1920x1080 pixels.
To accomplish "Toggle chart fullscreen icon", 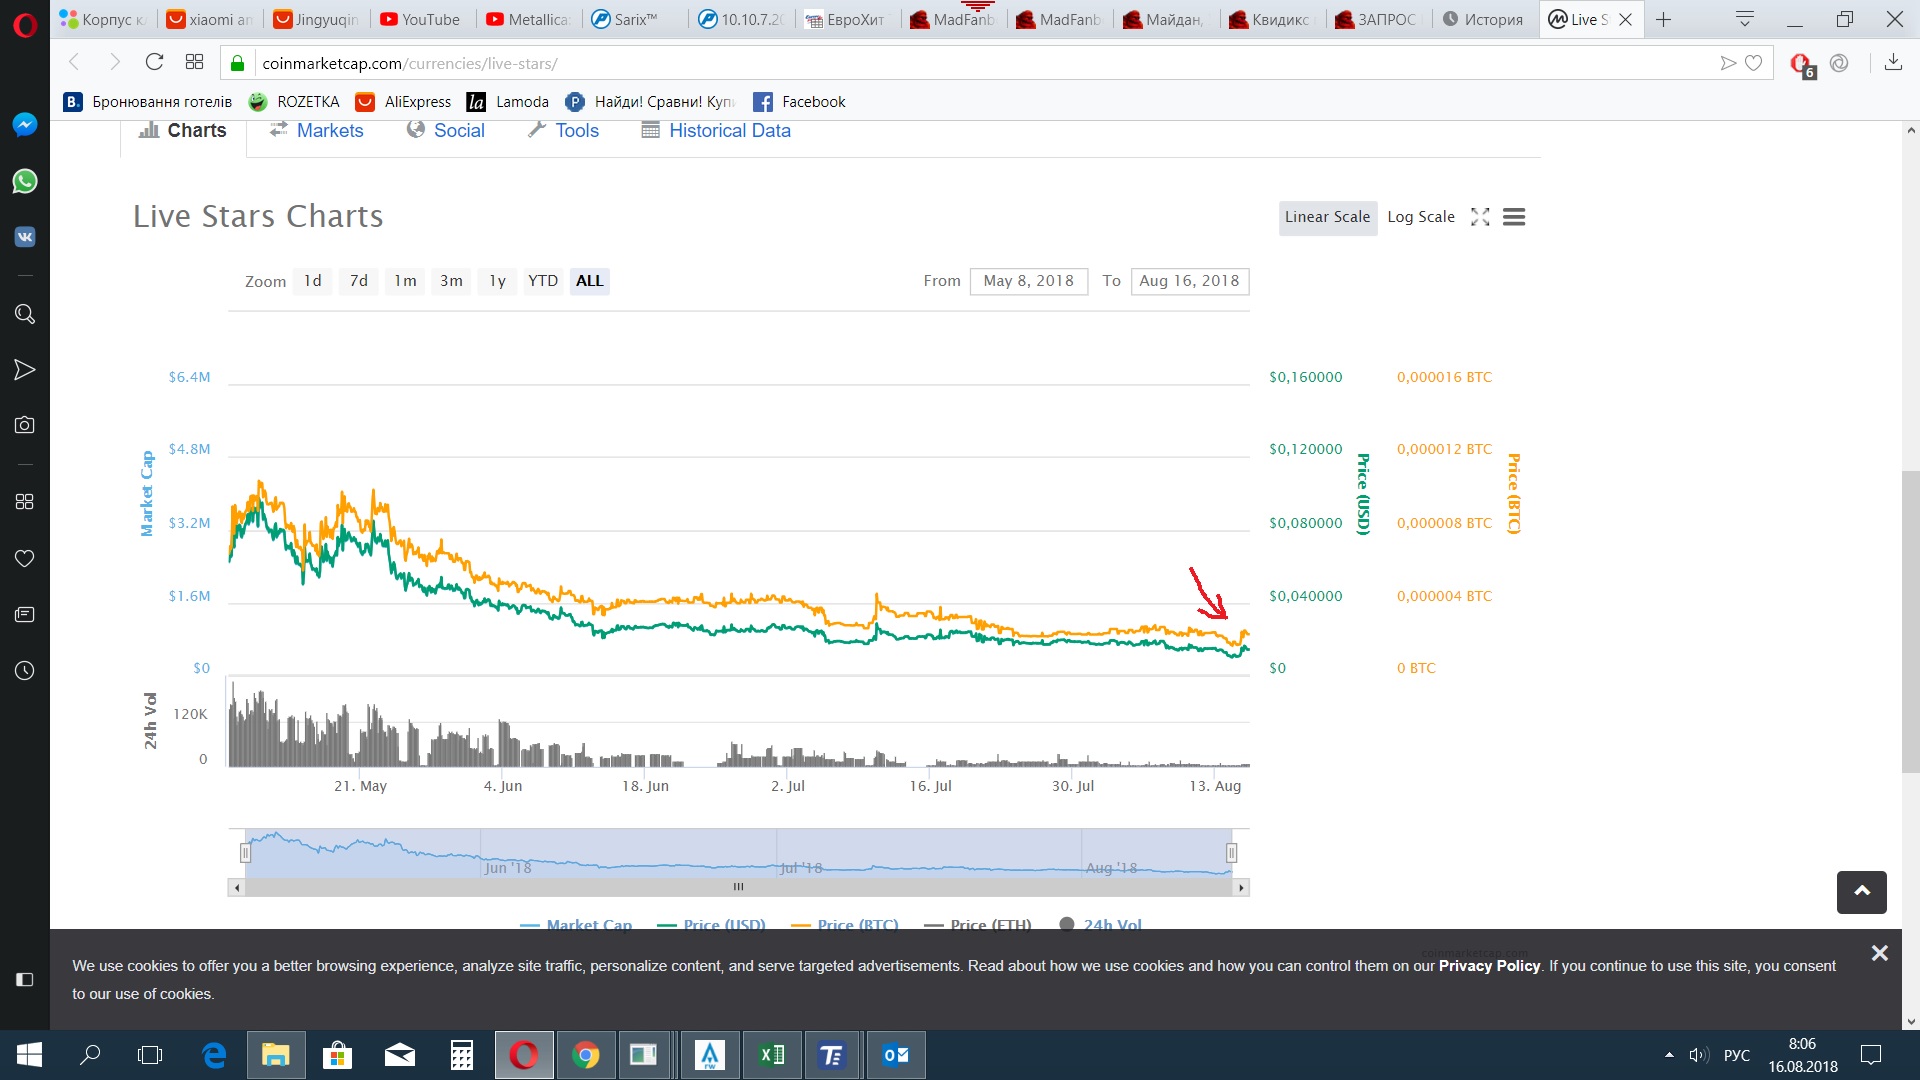I will 1480,217.
